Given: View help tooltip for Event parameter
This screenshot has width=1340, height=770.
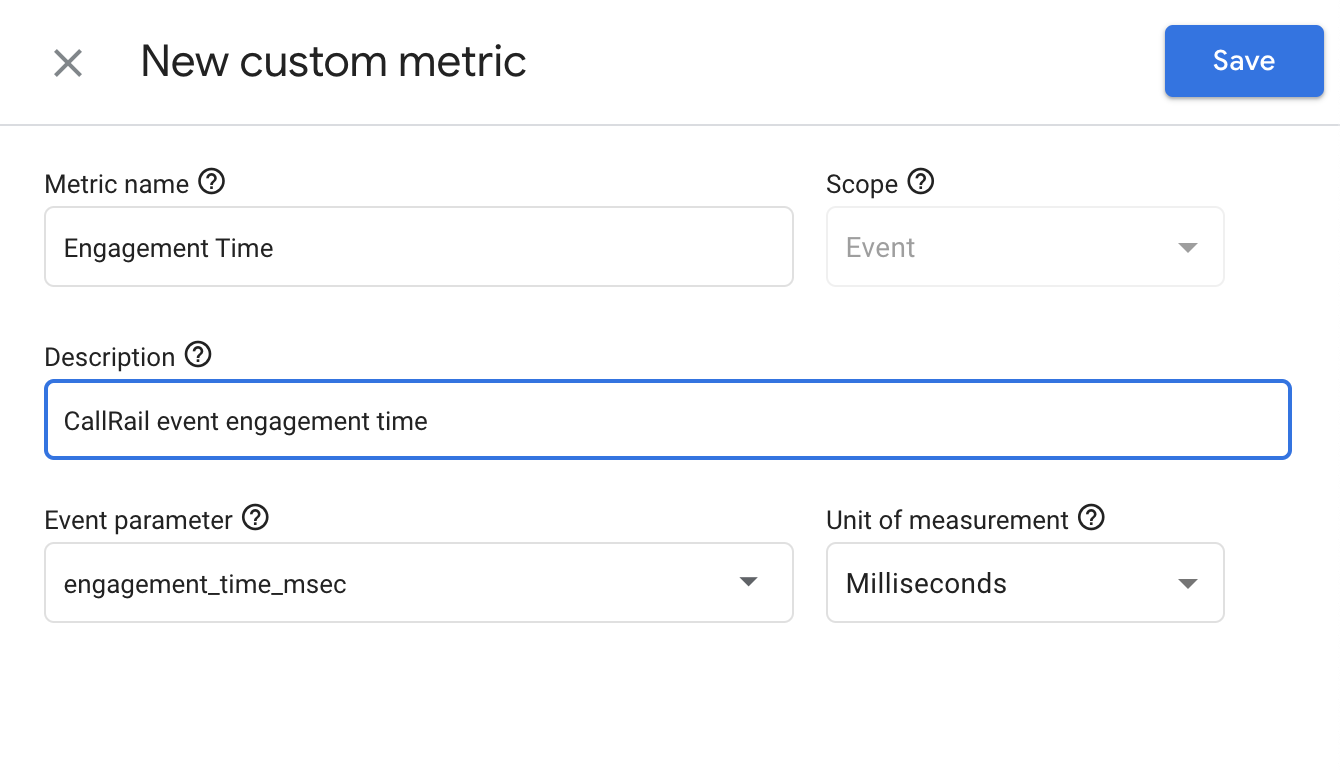Looking at the screenshot, I should click(x=256, y=518).
